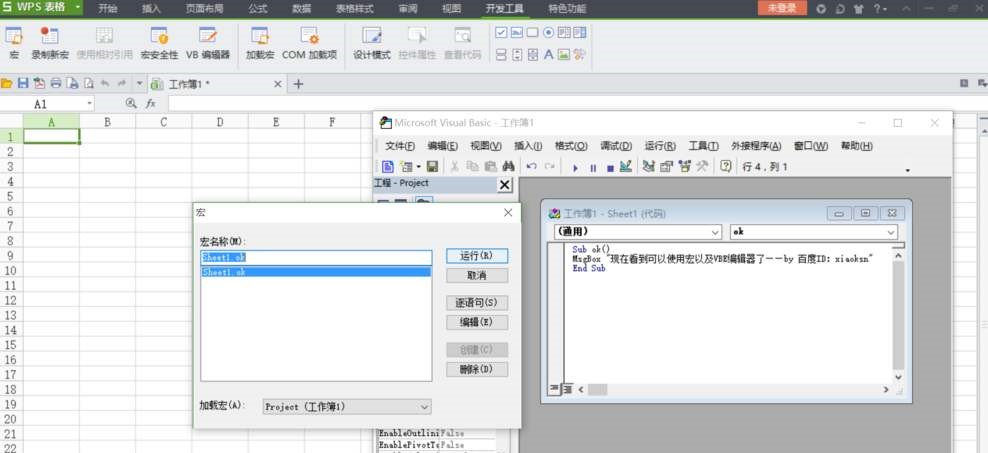The height and width of the screenshot is (453, 988).
Task: Click the 运行(R) button in macro dialog
Action: [x=476, y=256]
